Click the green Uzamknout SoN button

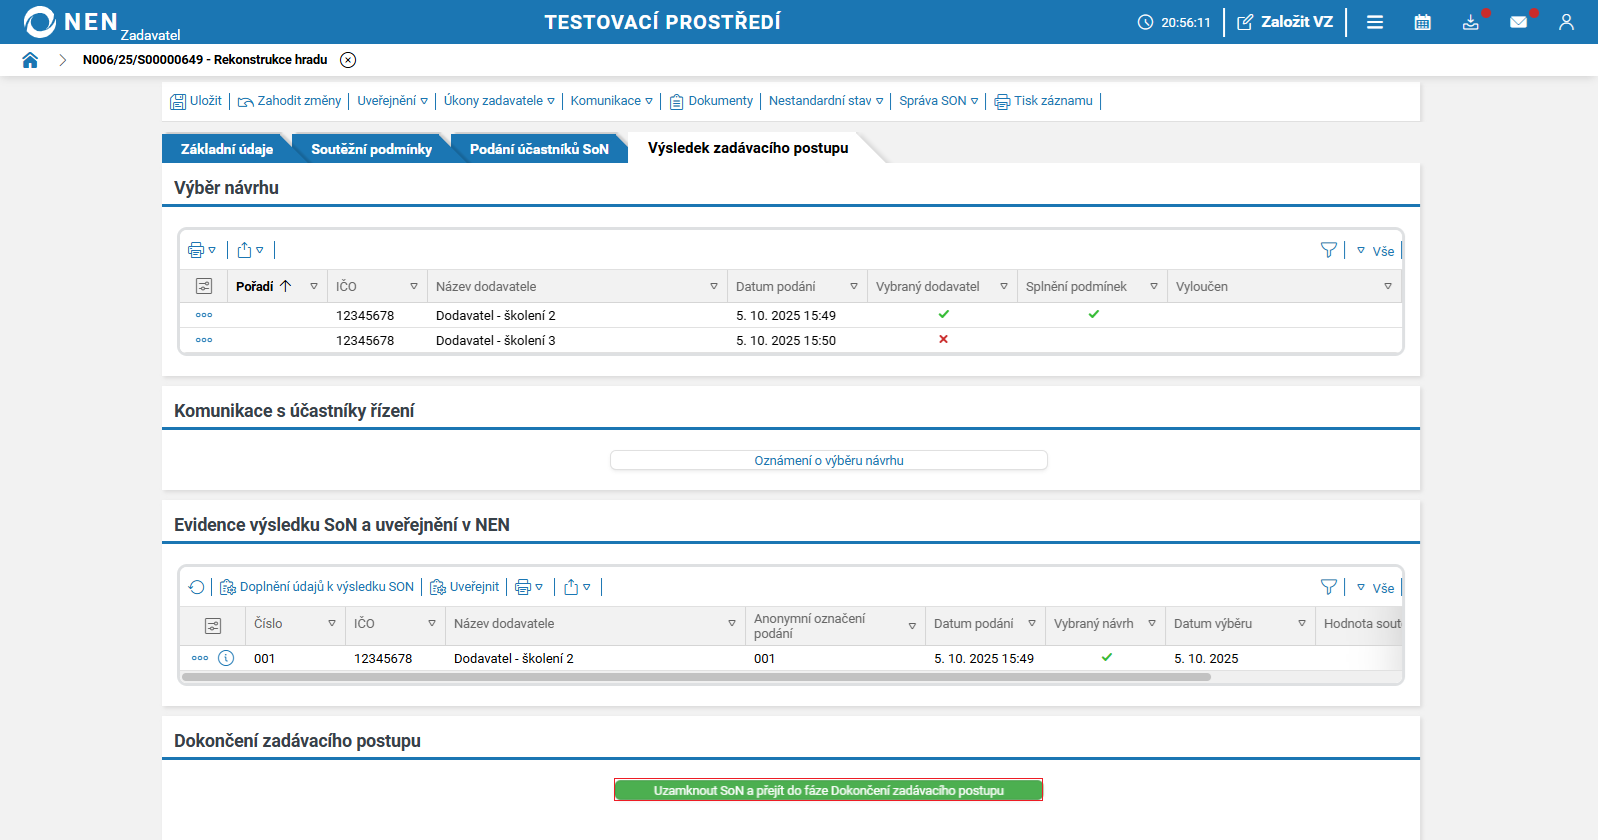828,790
